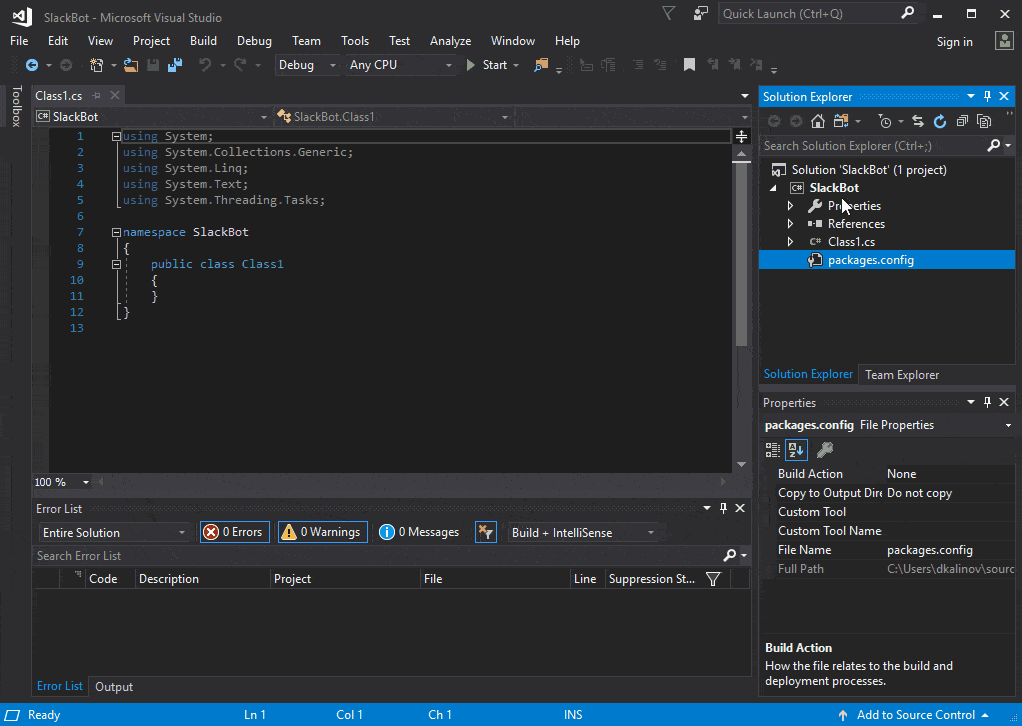Click Sync with Active Document arrows icon
This screenshot has width=1022, height=726.
(918, 121)
